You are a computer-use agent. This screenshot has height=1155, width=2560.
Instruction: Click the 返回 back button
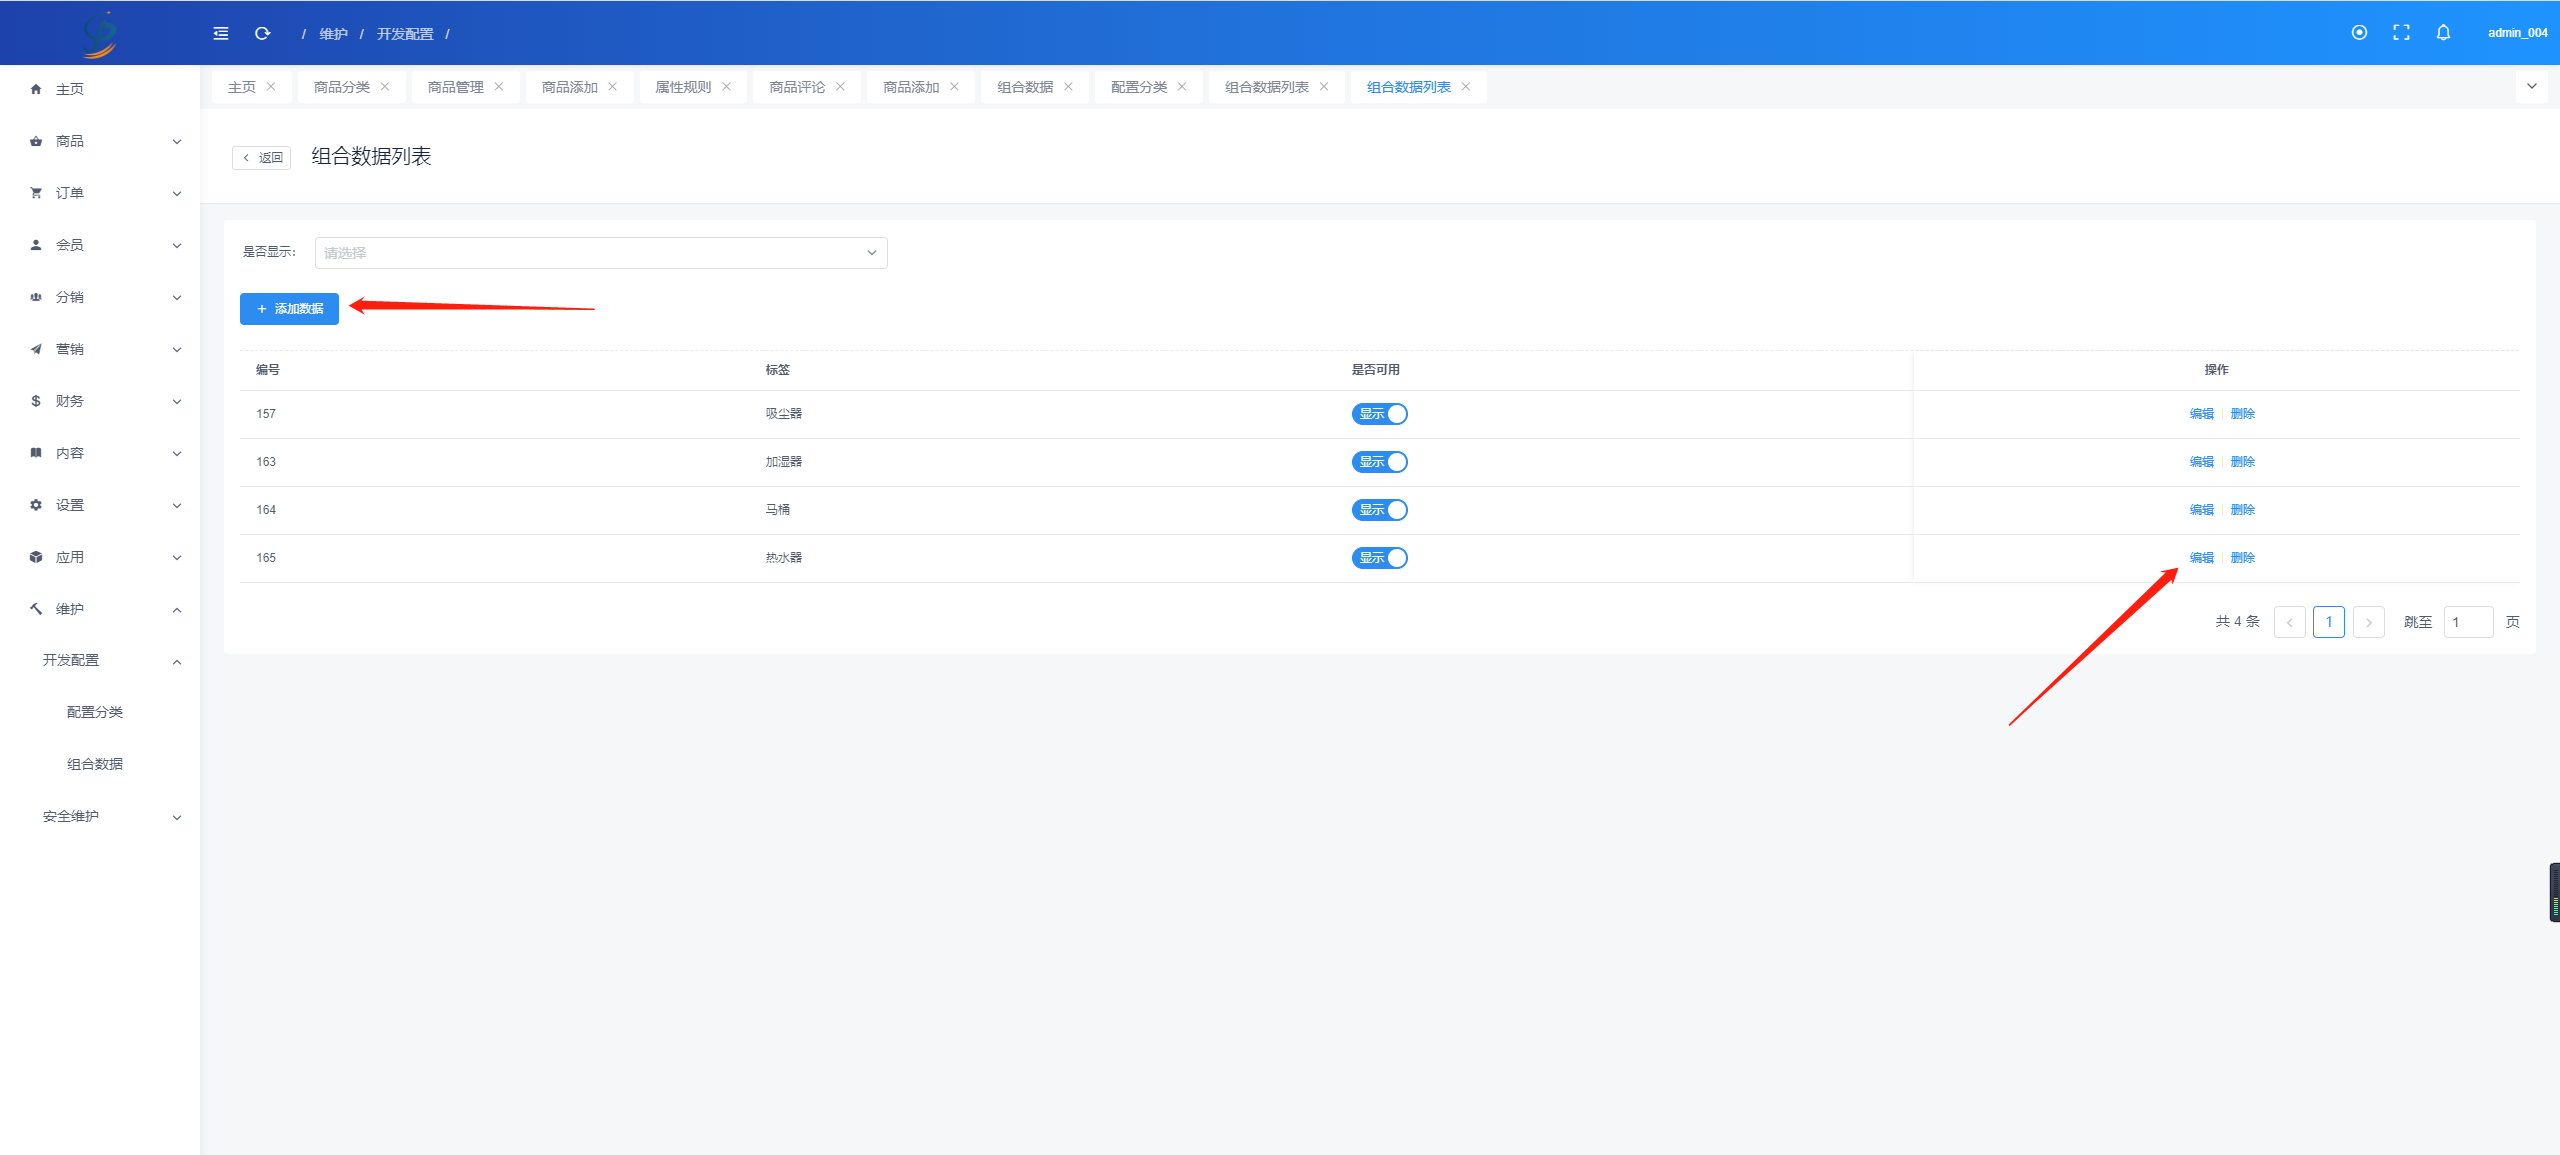(262, 158)
